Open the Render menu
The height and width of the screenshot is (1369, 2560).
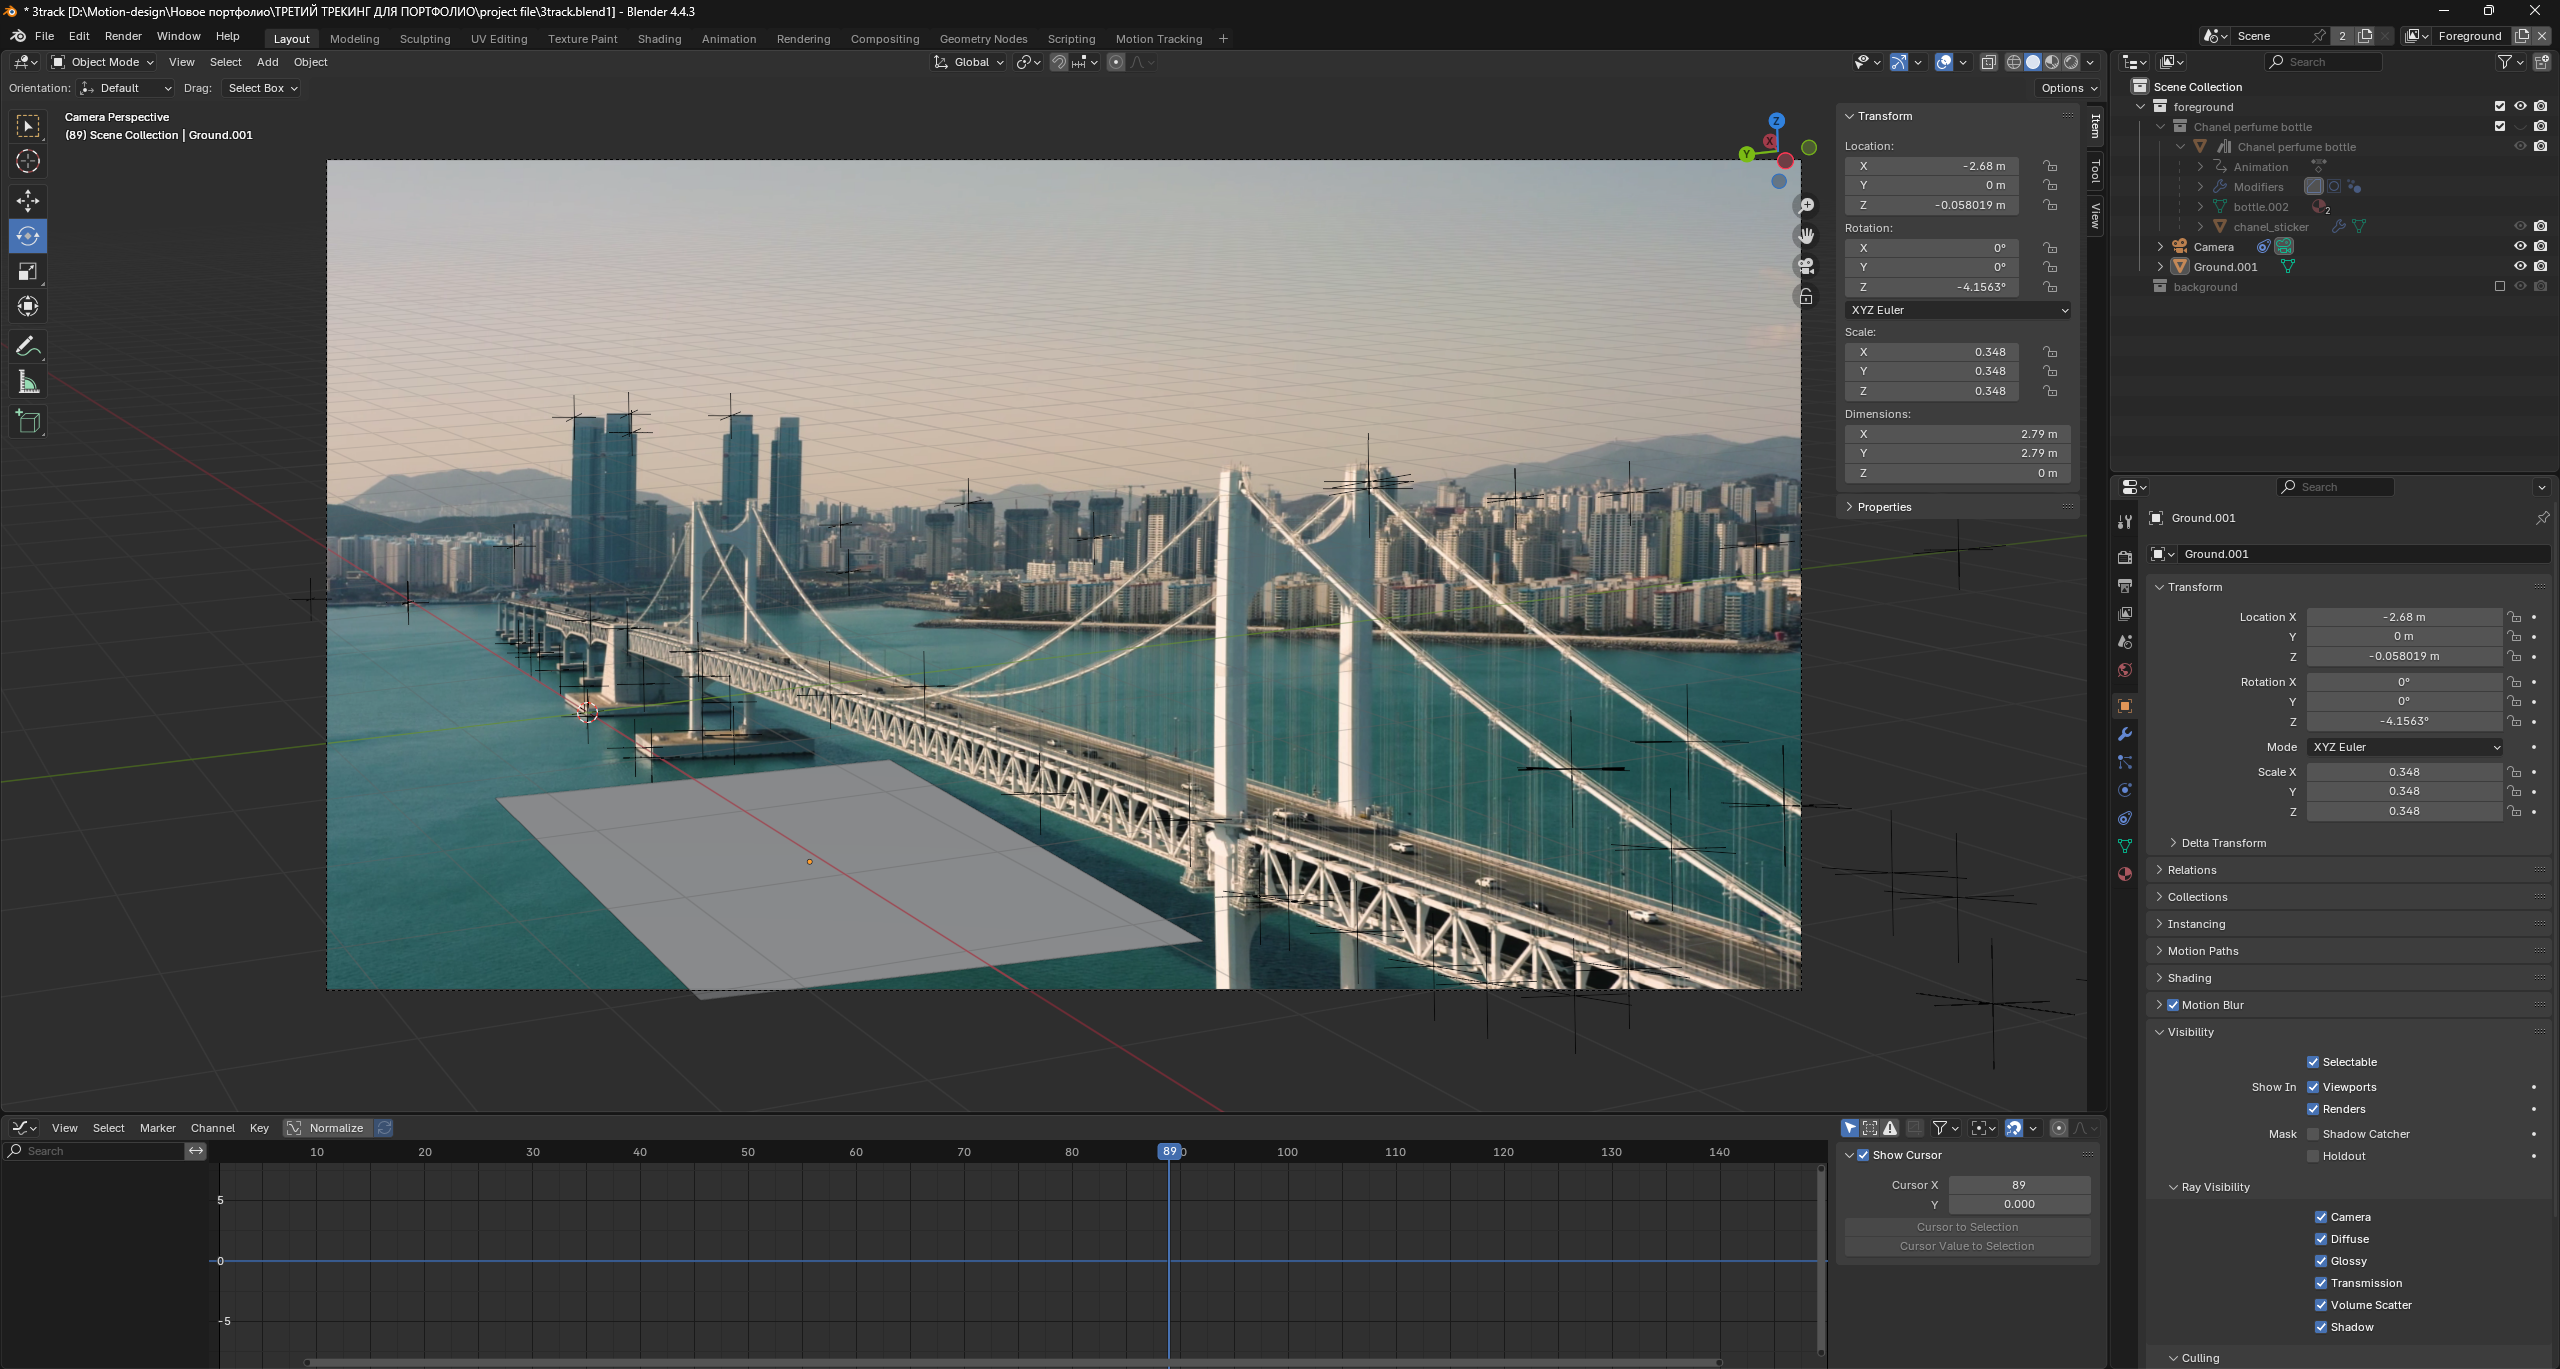[x=123, y=36]
